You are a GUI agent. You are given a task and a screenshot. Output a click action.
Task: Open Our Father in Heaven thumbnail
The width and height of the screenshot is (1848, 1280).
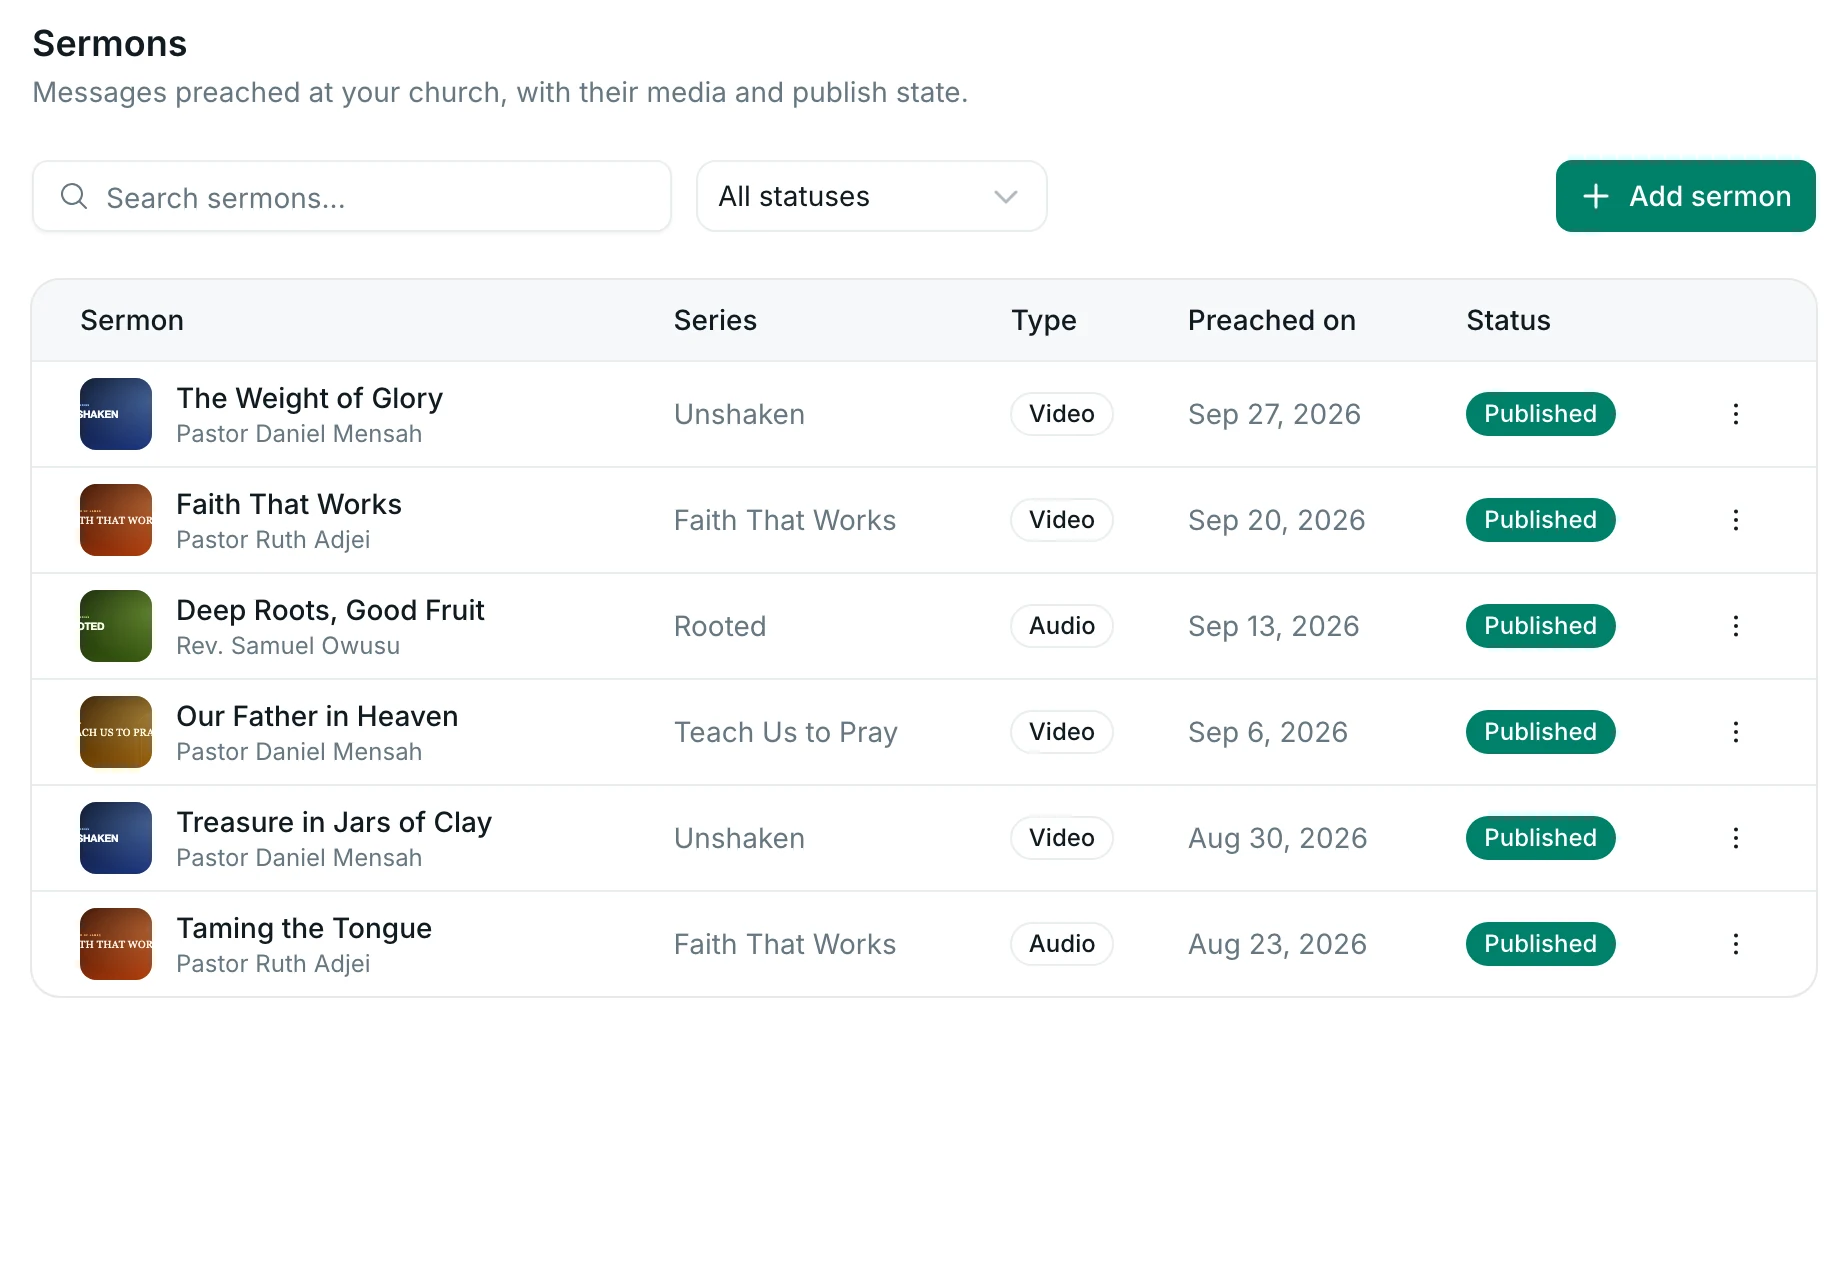coord(116,732)
